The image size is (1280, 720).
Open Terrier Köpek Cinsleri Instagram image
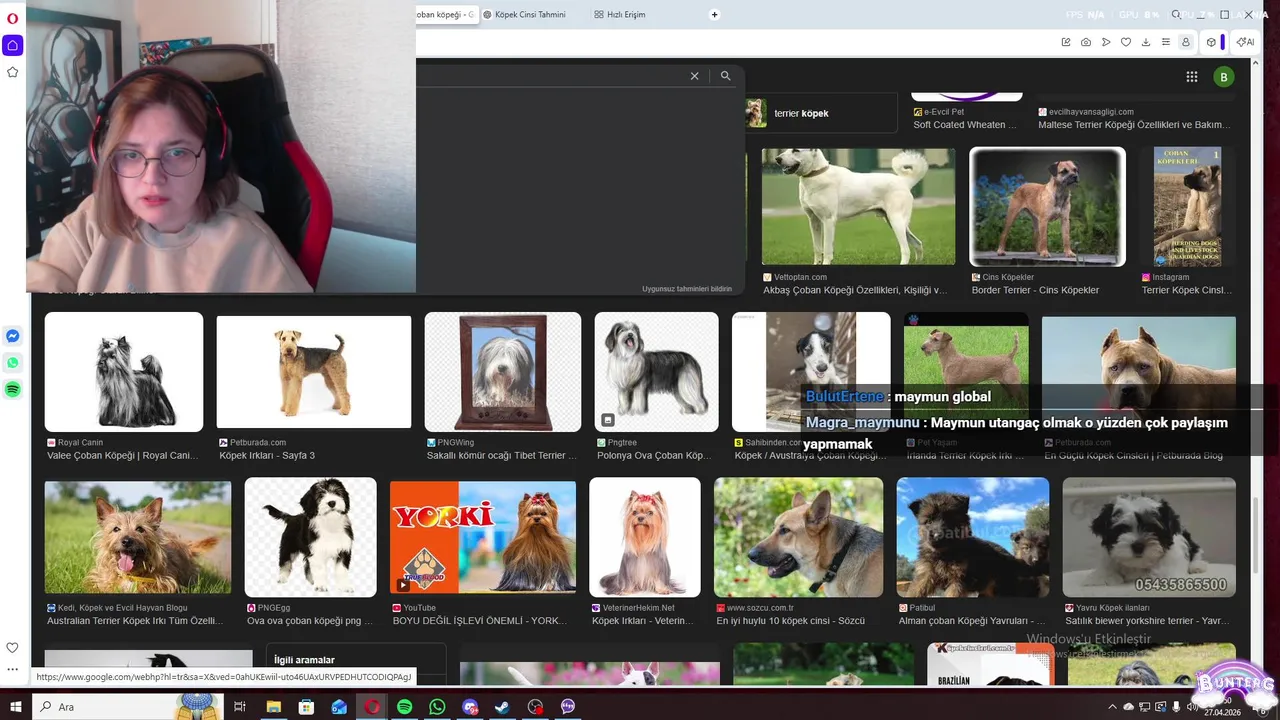tap(1188, 207)
